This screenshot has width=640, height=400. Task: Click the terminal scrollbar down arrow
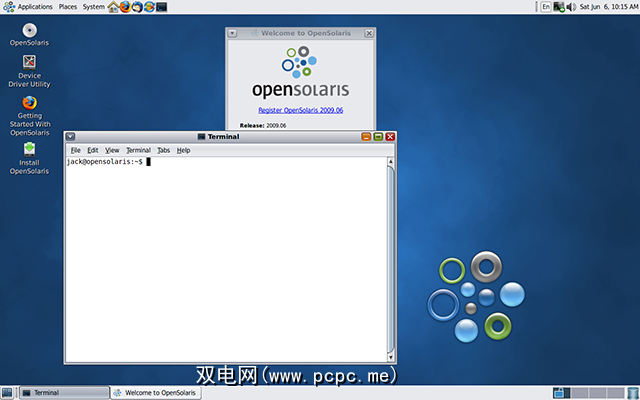pos(391,357)
